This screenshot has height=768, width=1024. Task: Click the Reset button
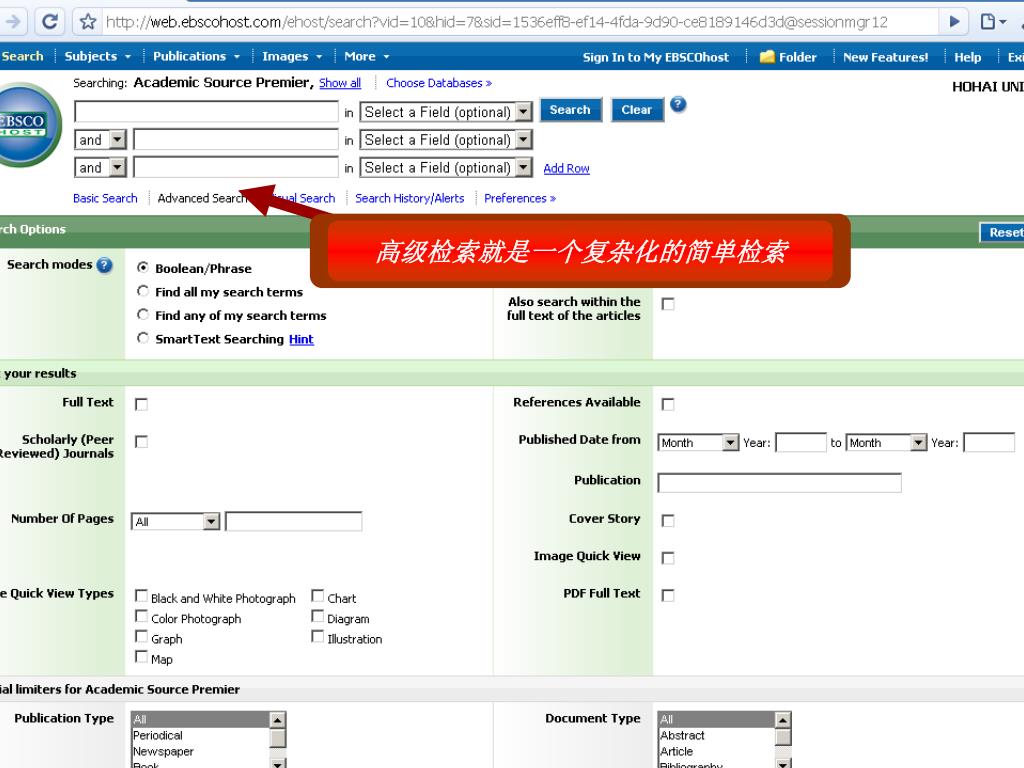(1004, 232)
